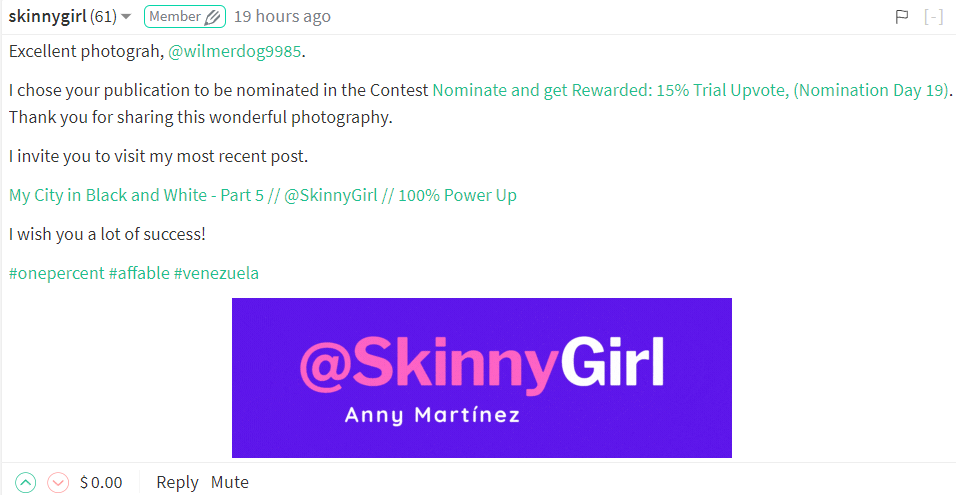
Task: Open My City in Black and White post
Action: [262, 195]
